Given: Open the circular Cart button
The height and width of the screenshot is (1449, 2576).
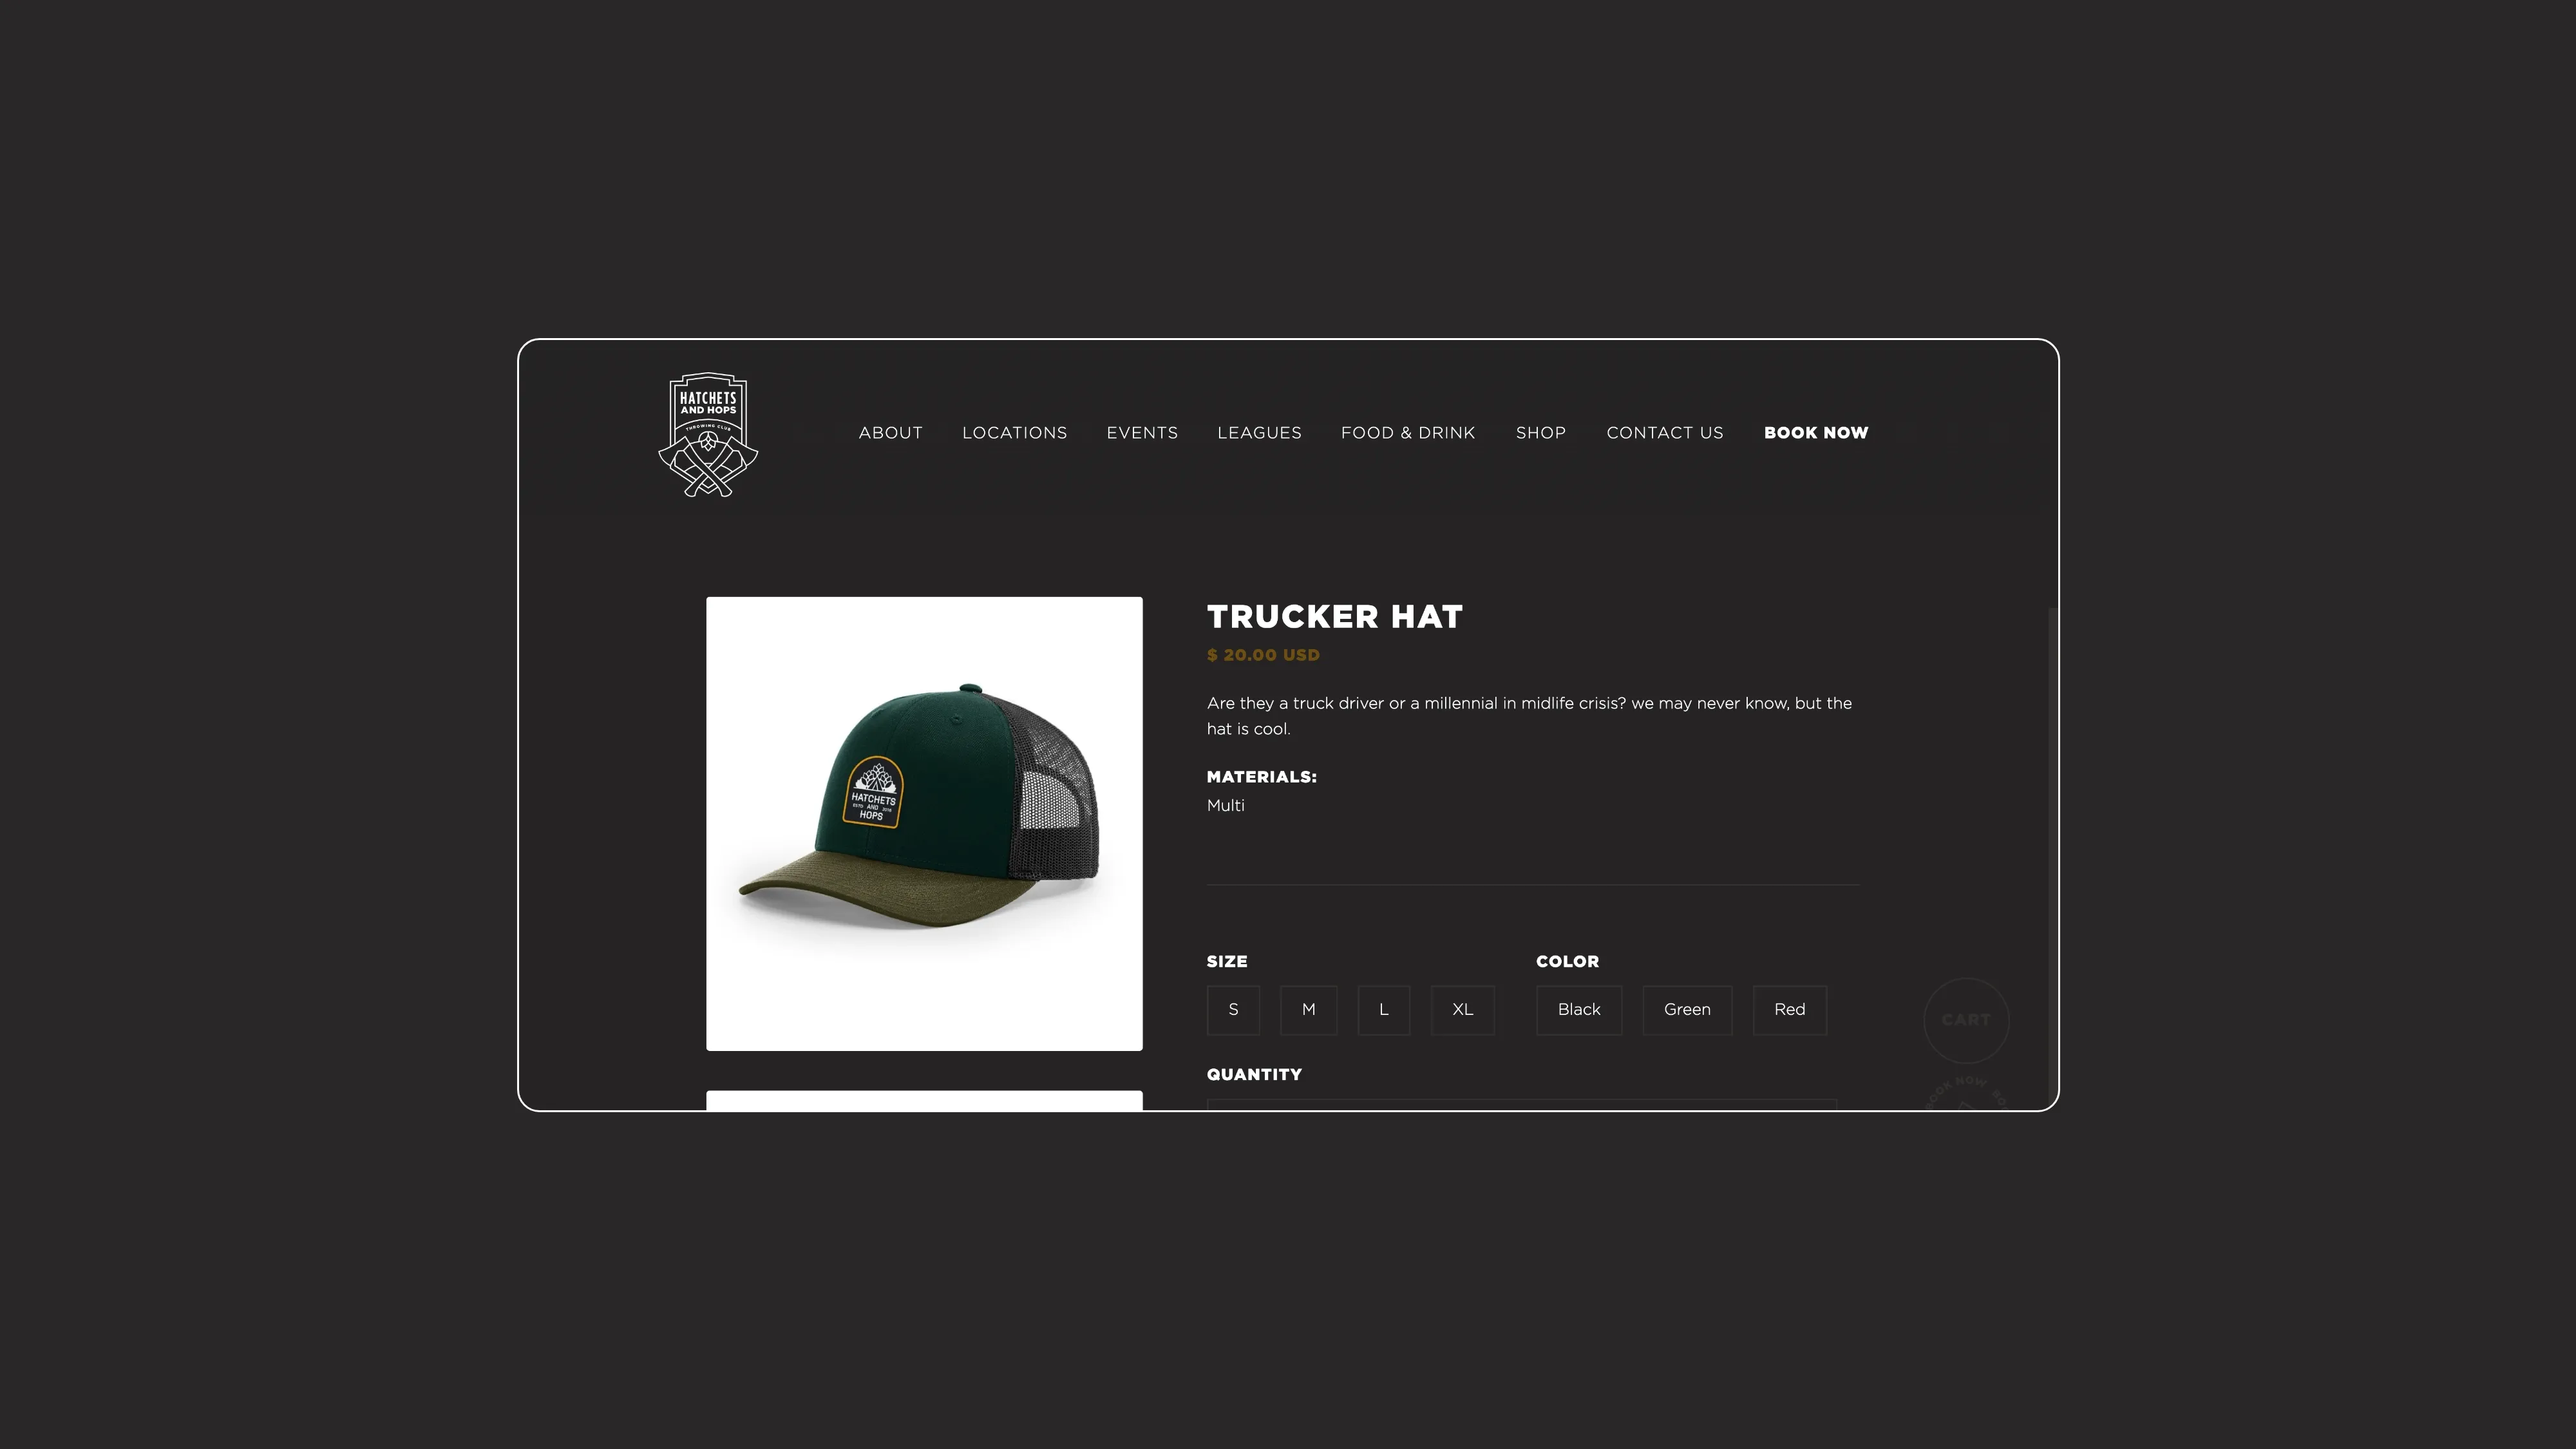Looking at the screenshot, I should pos(1966,1020).
